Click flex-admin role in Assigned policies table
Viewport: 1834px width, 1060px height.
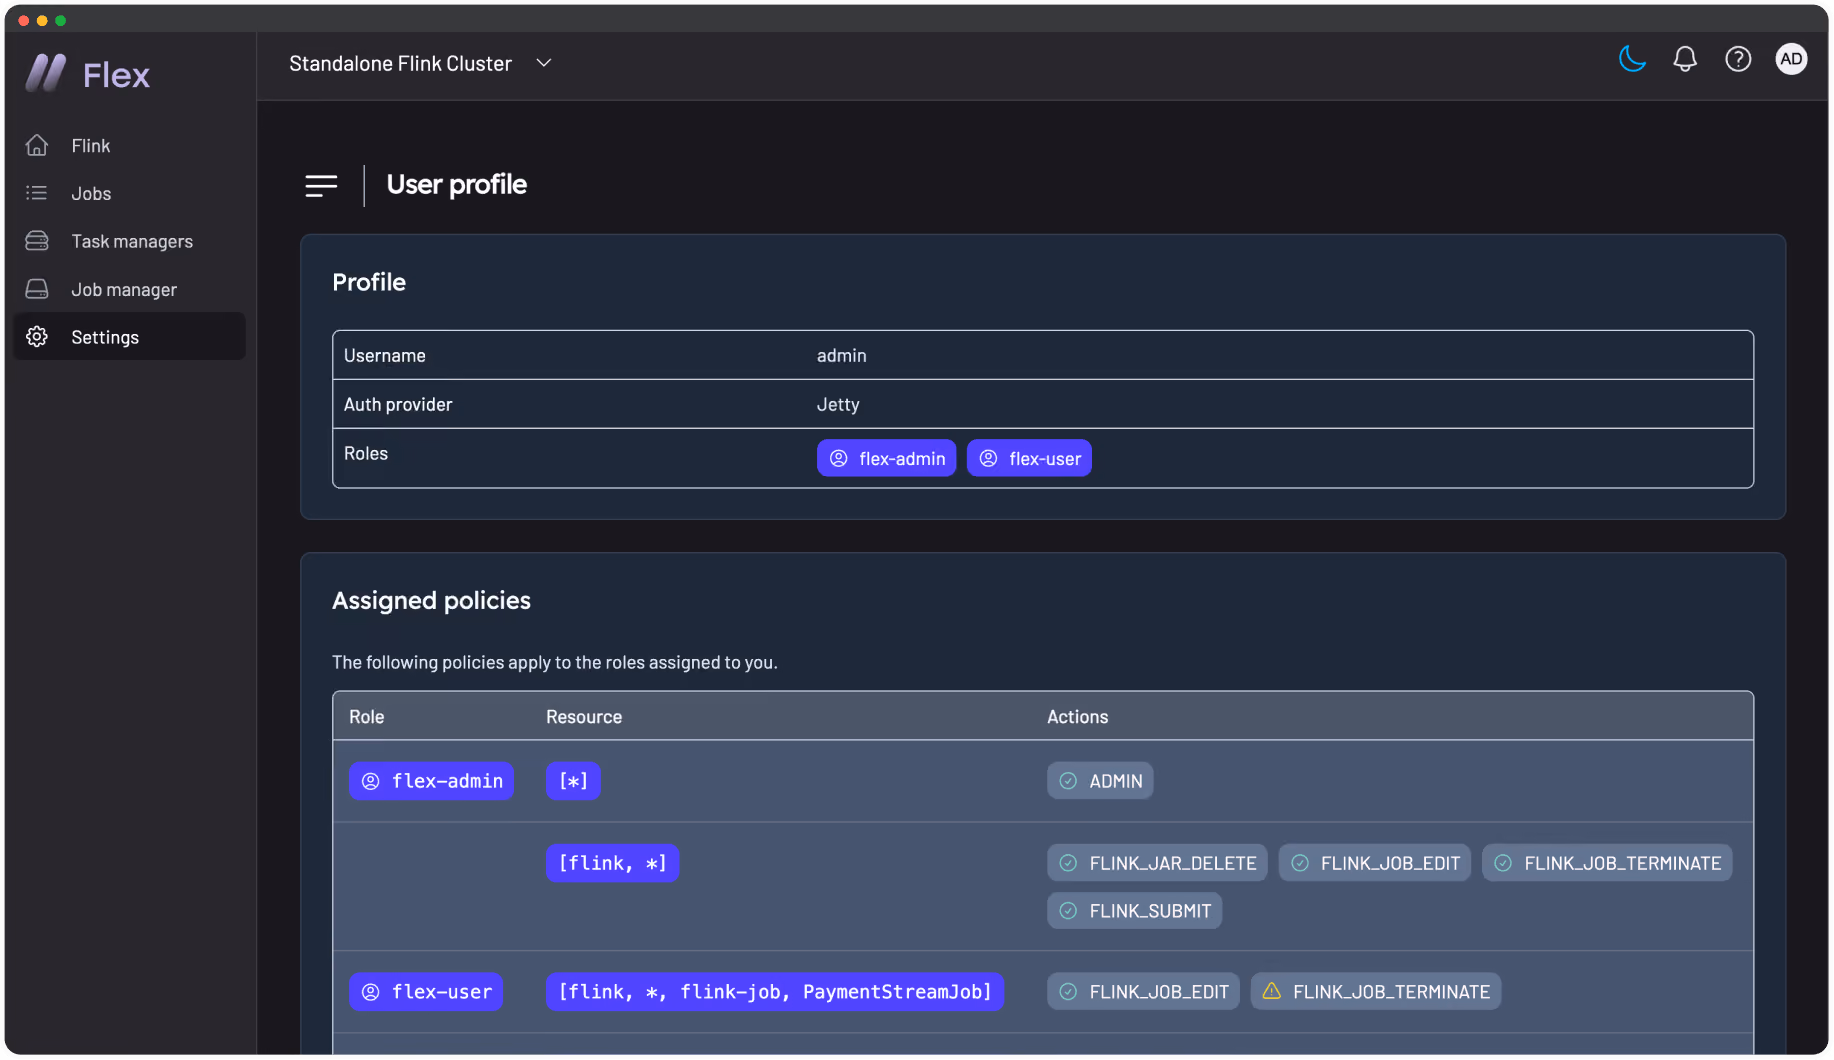[431, 782]
